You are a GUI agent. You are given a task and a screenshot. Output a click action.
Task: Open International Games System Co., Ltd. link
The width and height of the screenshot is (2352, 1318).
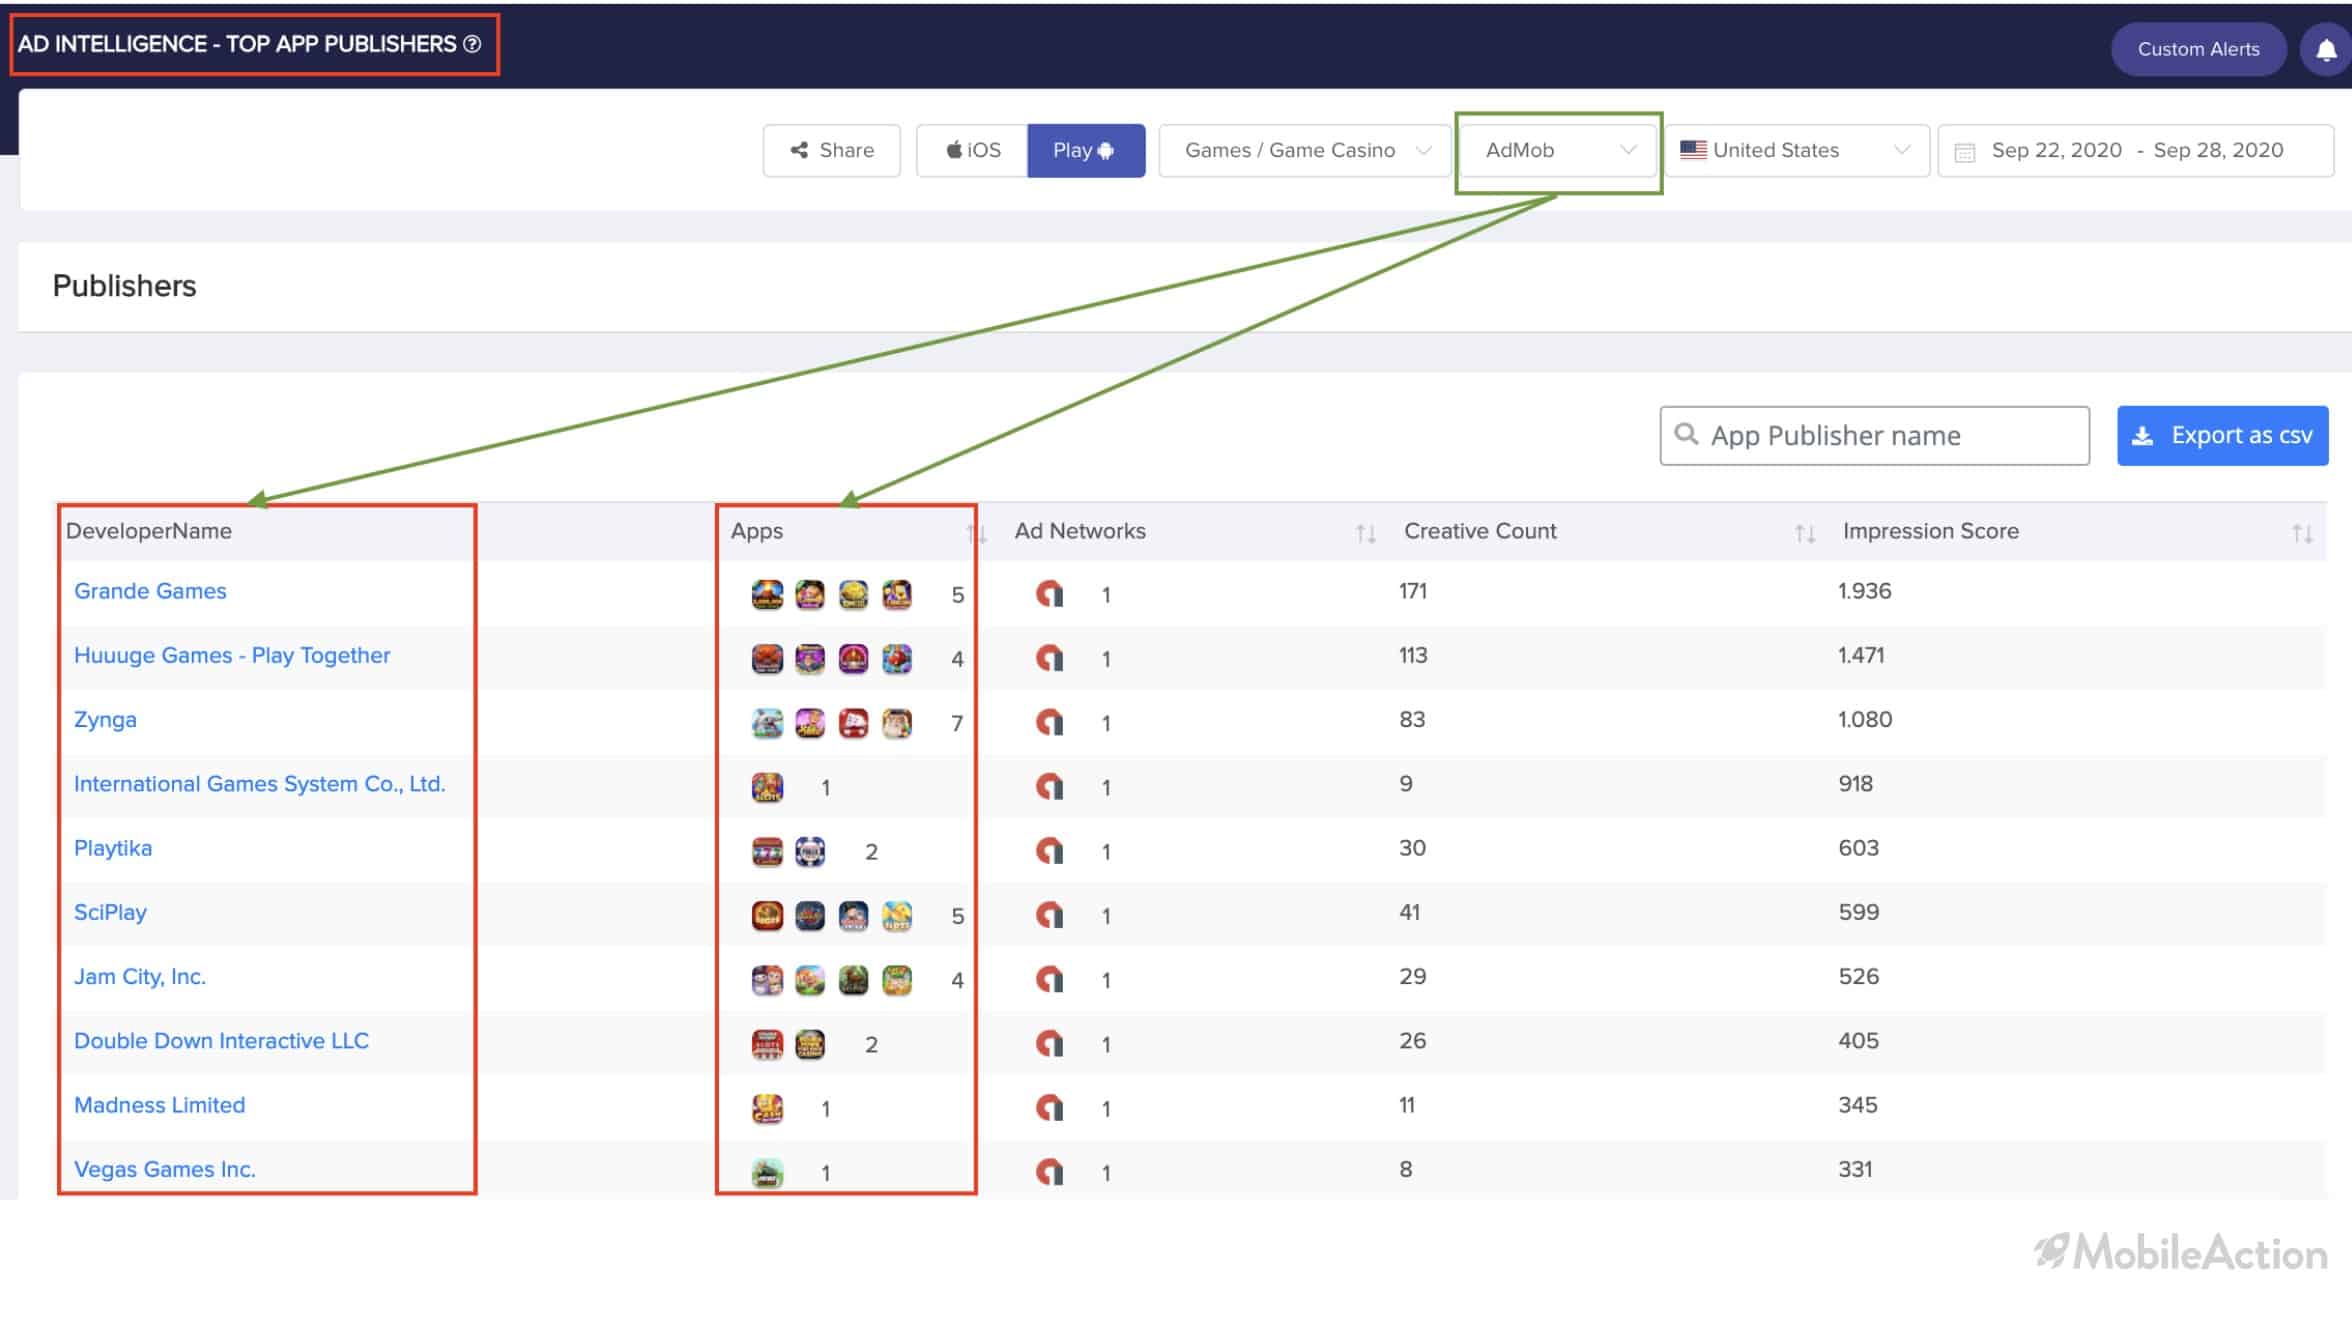click(259, 784)
